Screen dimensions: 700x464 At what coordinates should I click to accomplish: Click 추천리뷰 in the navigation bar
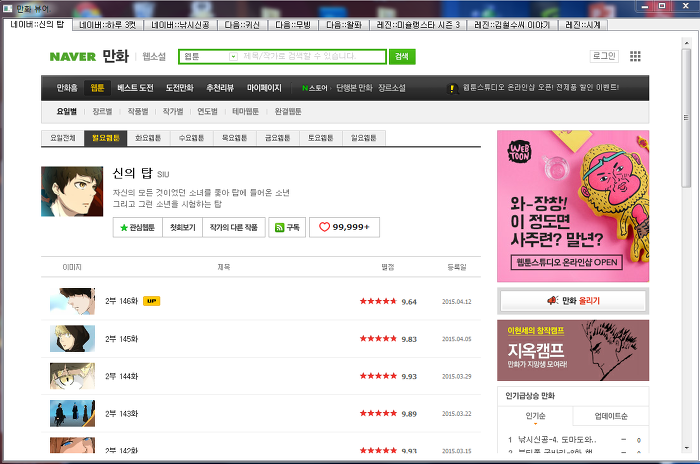220,88
